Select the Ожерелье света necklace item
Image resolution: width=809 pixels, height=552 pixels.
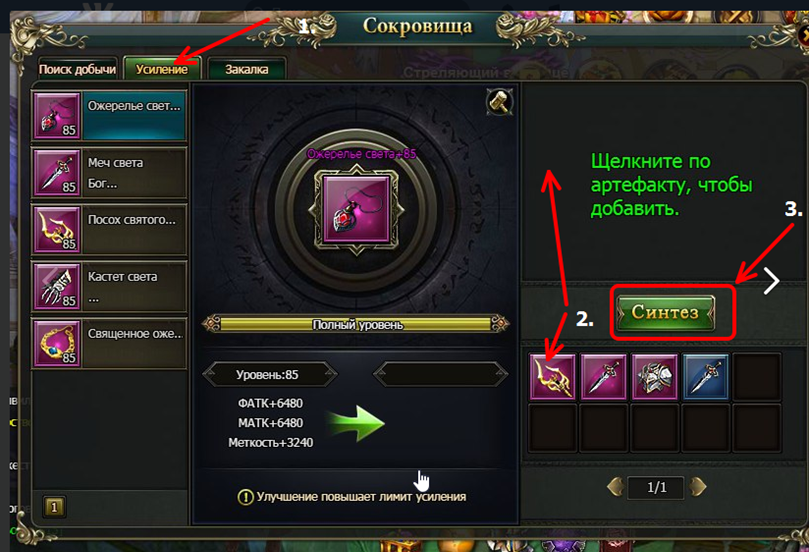point(109,116)
